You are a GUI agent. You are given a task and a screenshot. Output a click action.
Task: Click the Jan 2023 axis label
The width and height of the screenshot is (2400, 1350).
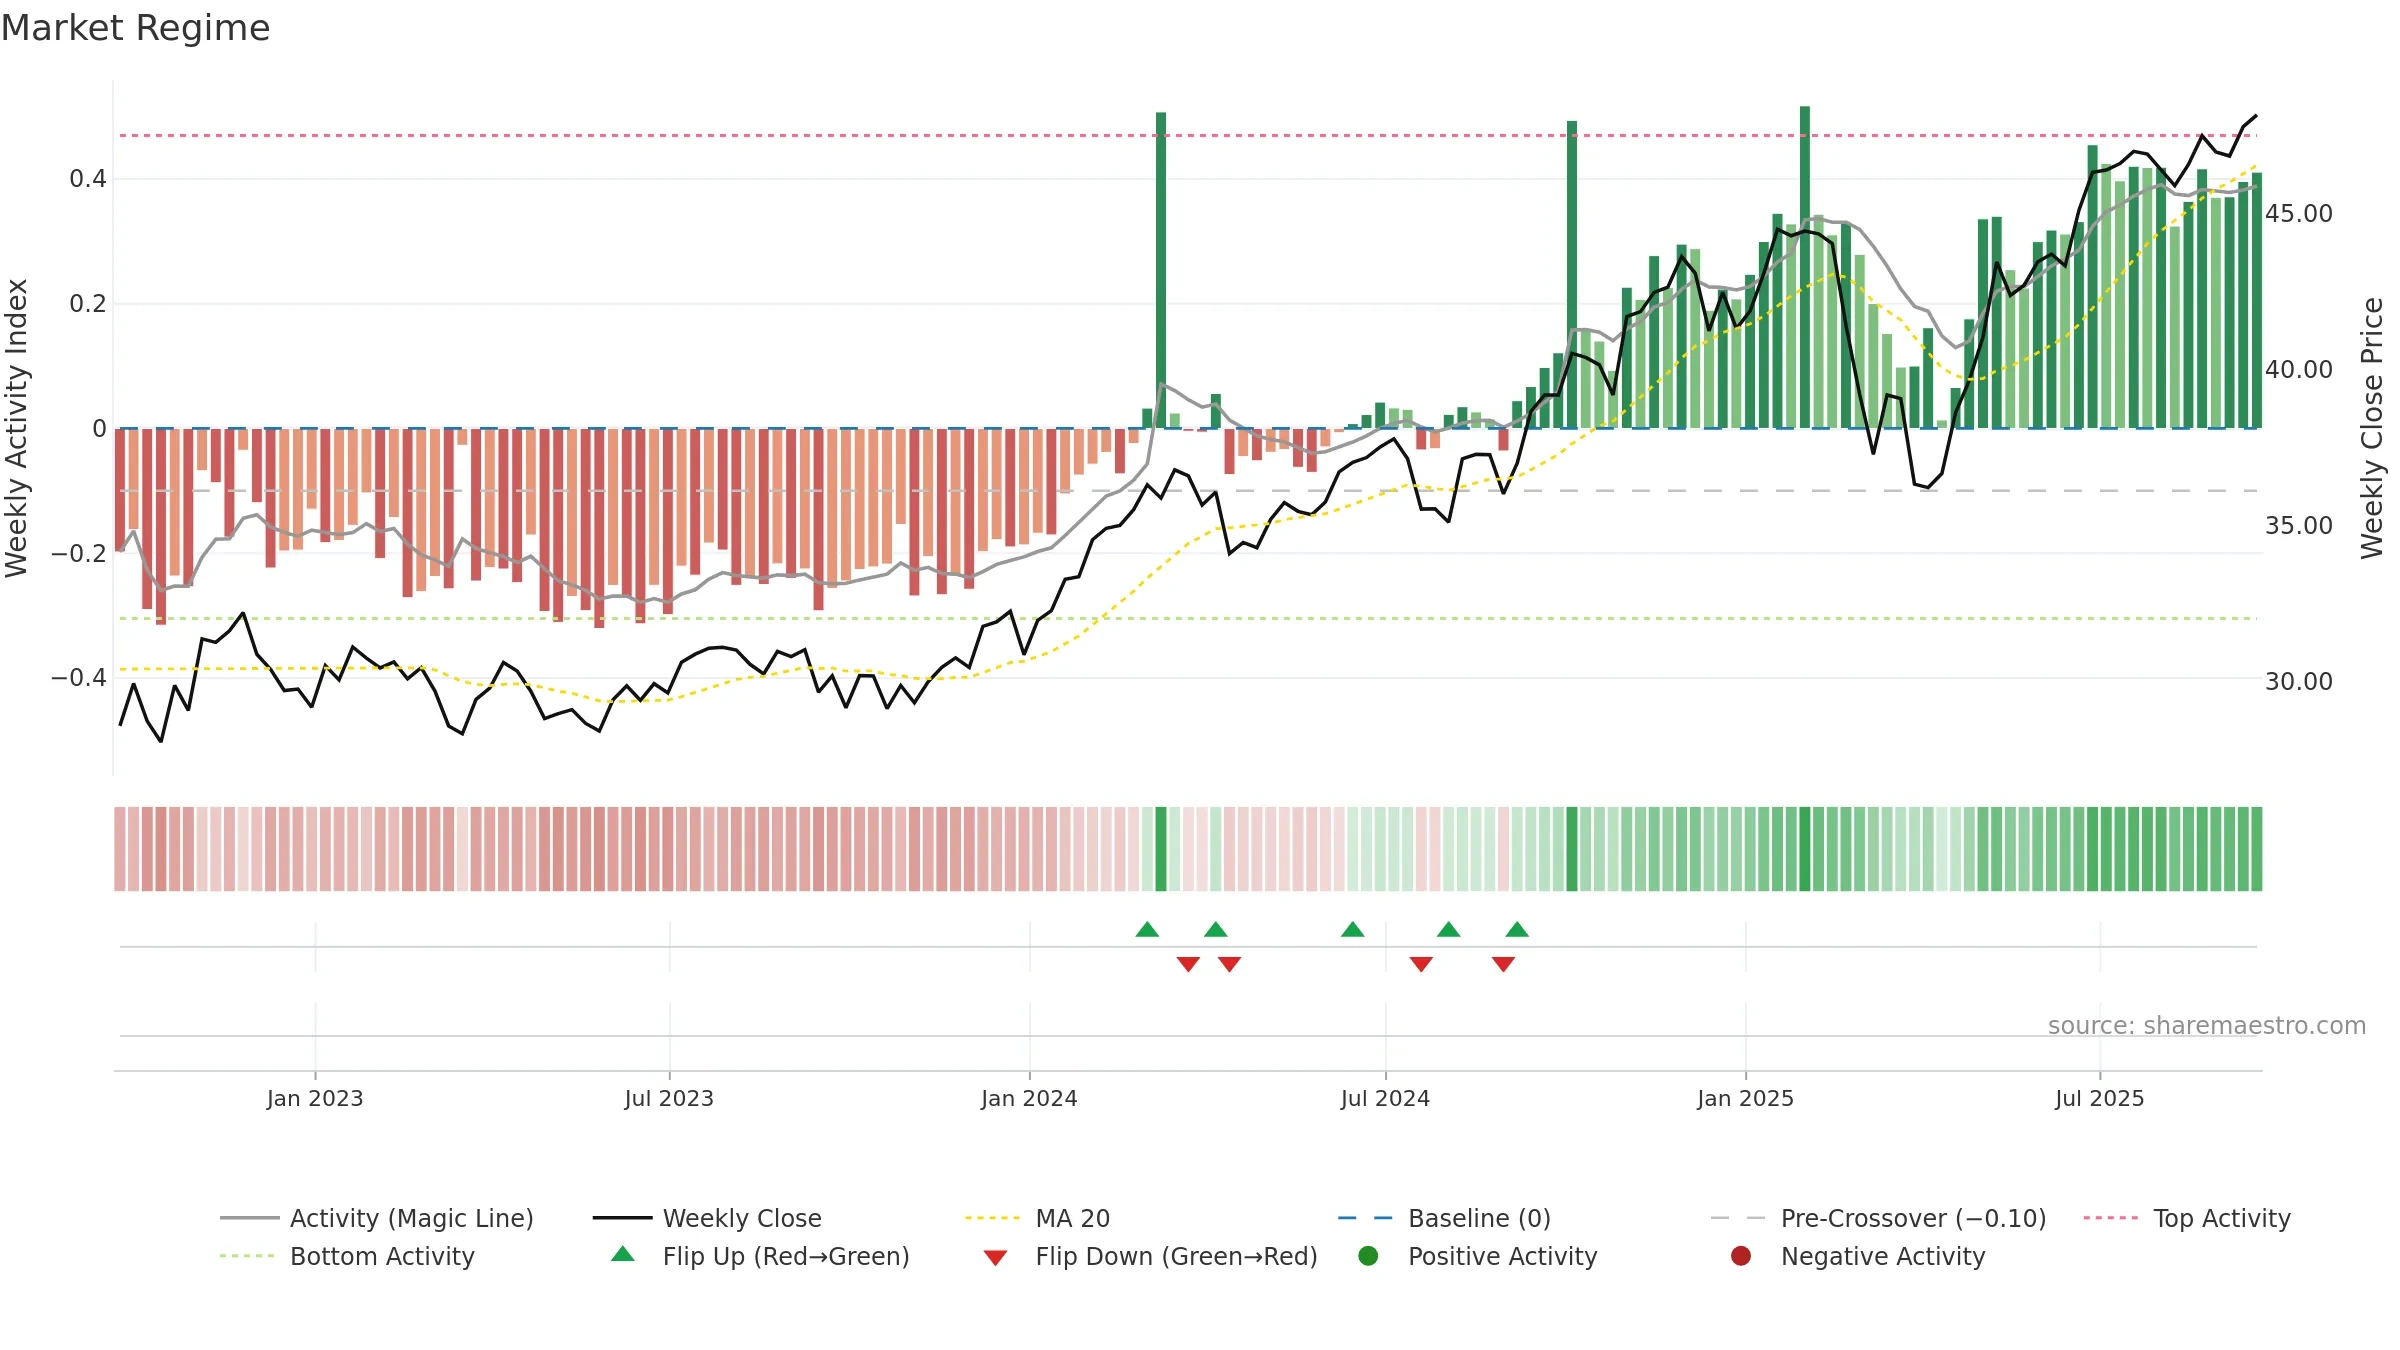[315, 1098]
